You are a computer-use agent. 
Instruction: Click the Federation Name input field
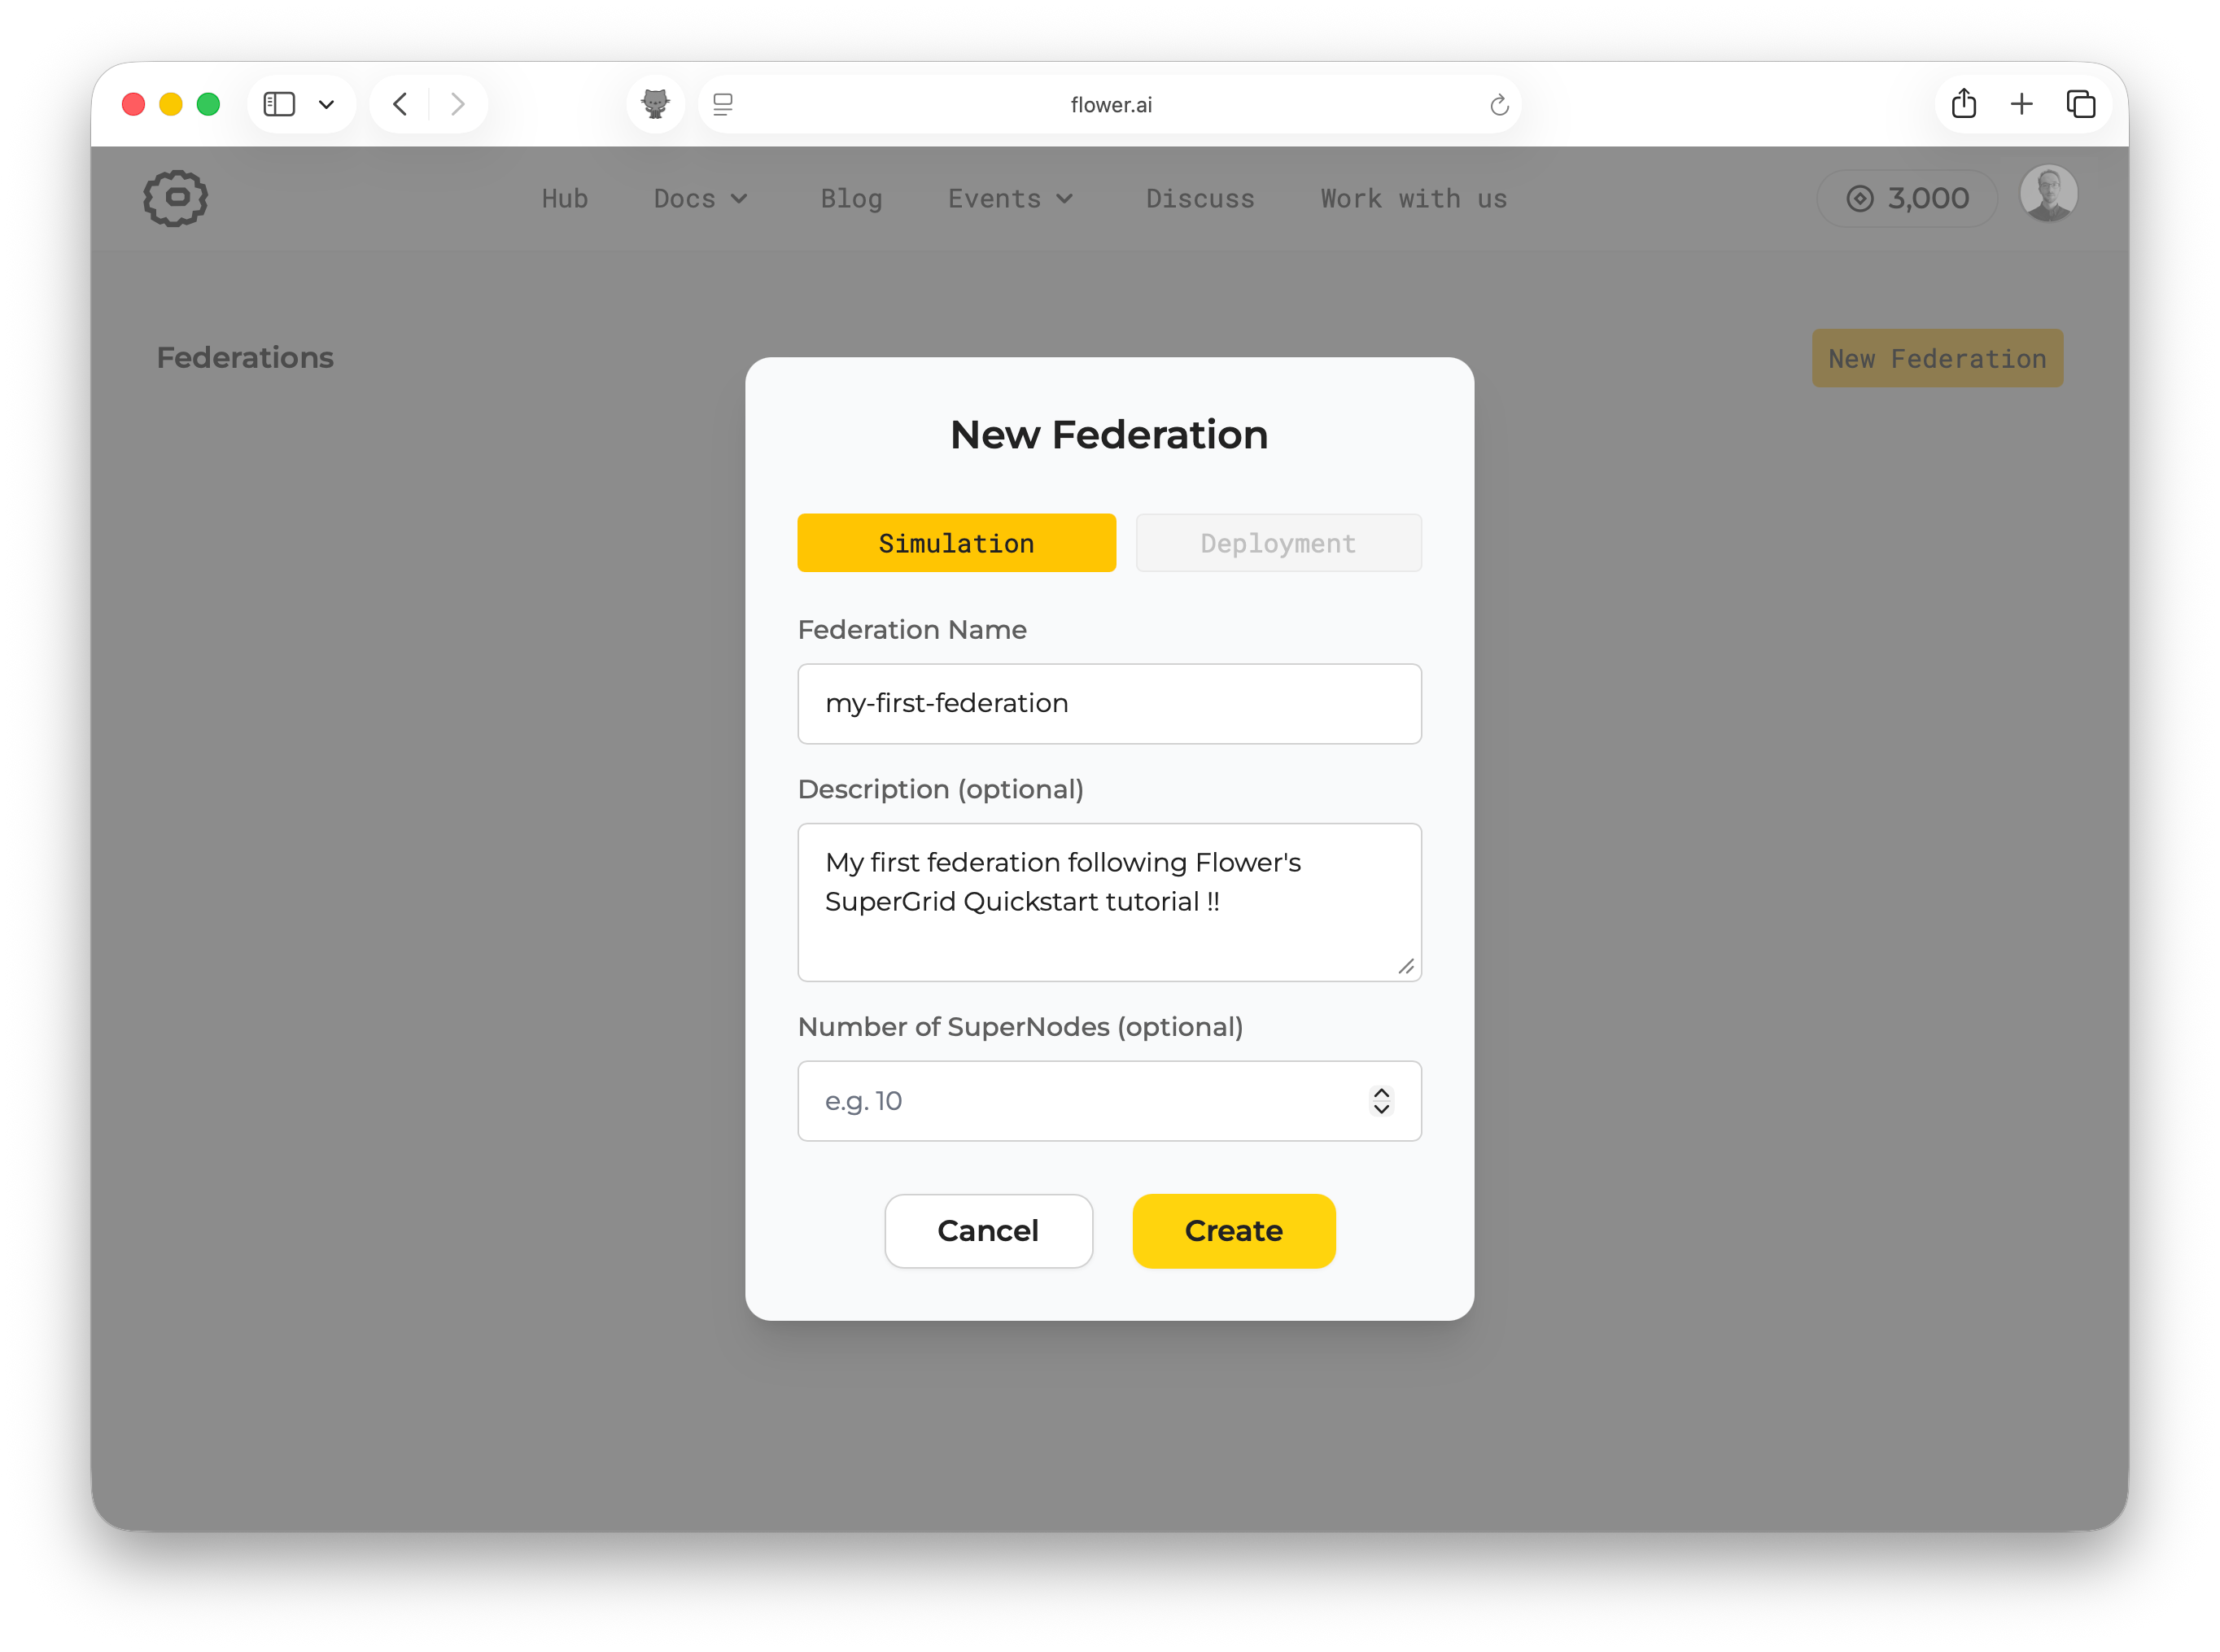[1109, 704]
